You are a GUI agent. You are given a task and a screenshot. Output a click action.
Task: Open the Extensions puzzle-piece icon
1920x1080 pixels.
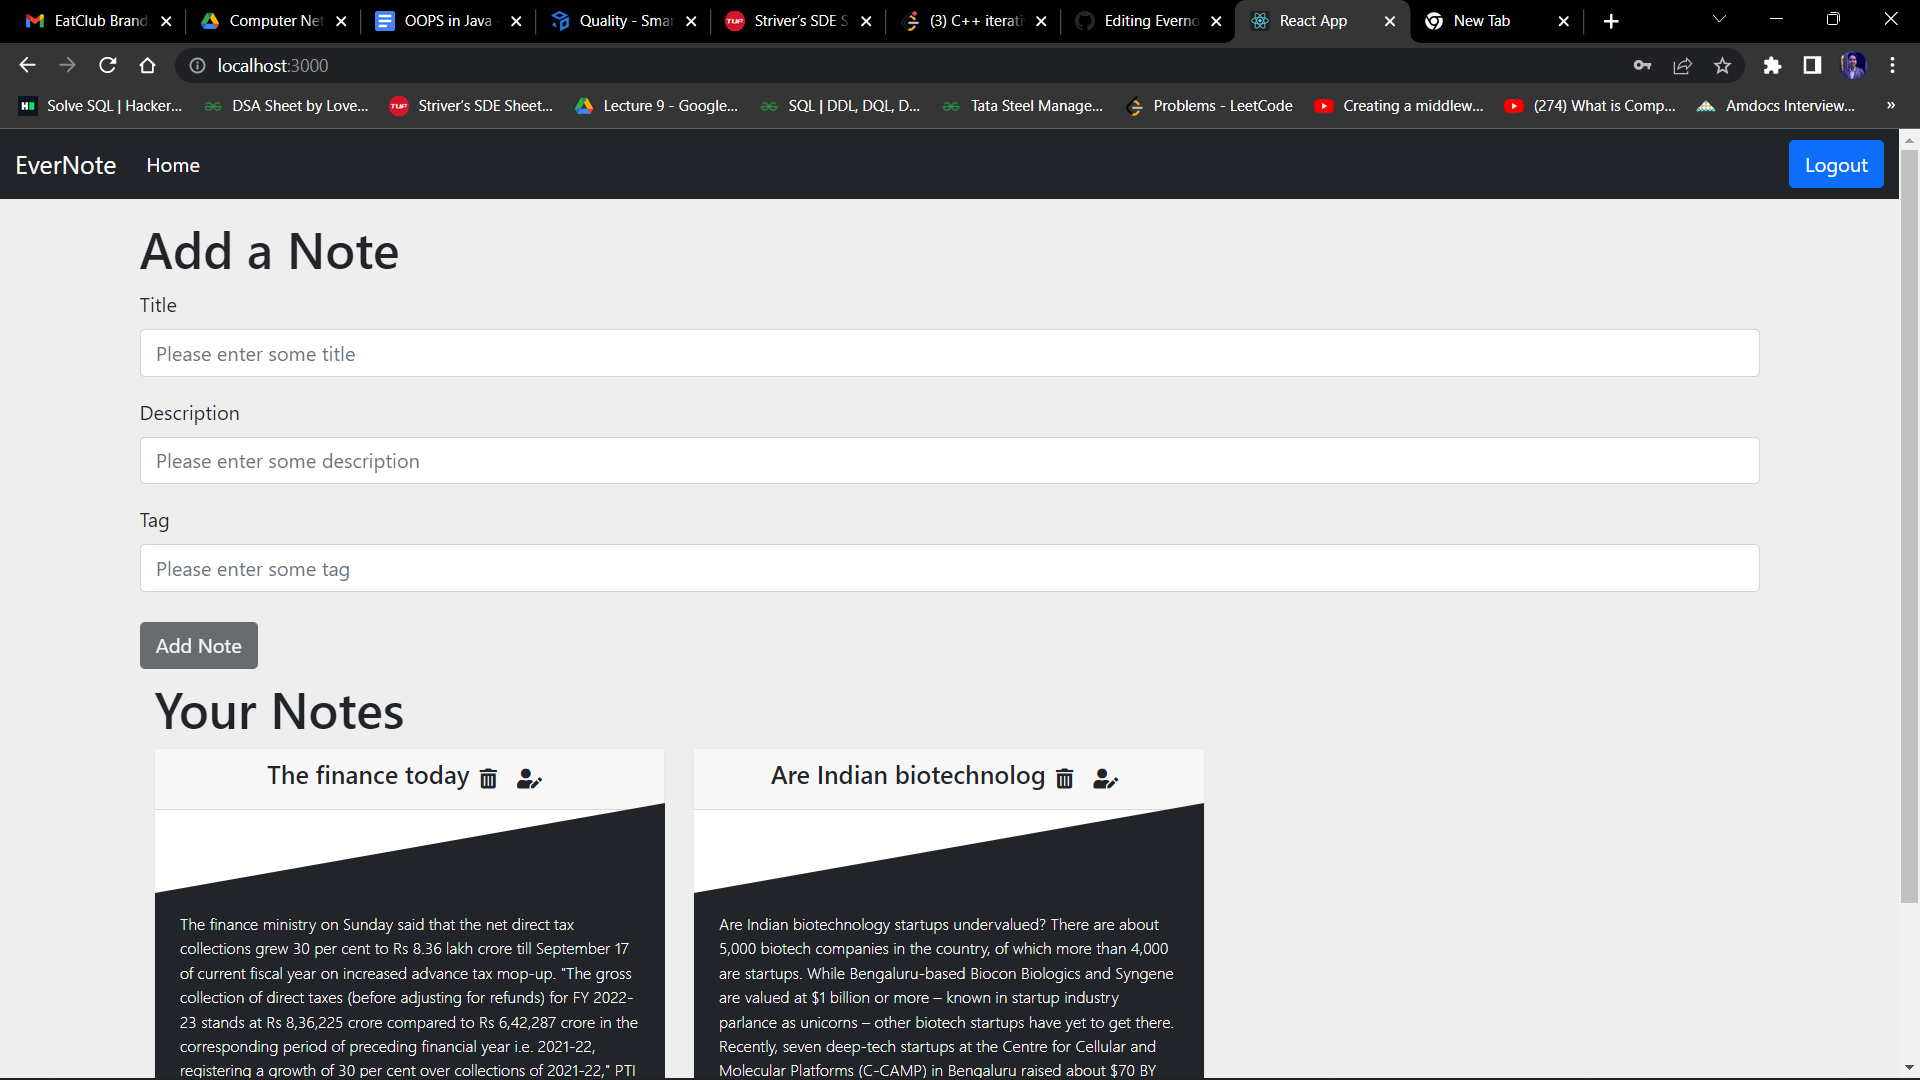[x=1774, y=65]
